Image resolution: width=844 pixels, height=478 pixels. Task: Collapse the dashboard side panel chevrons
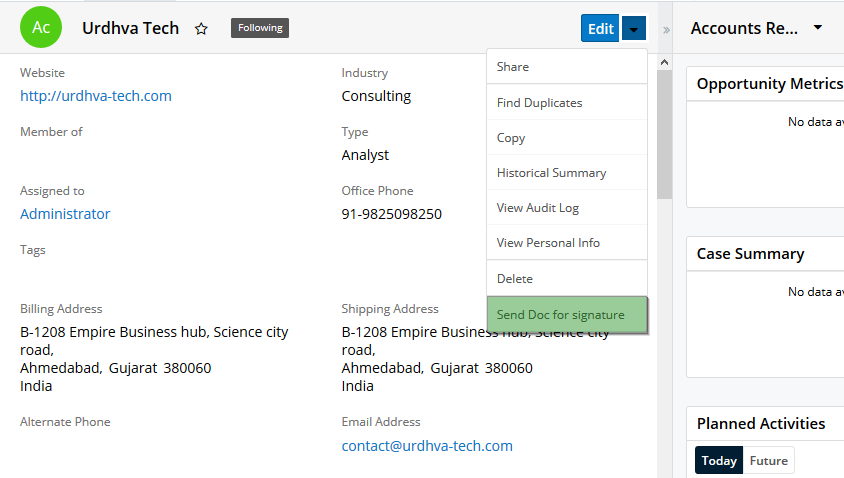666,30
